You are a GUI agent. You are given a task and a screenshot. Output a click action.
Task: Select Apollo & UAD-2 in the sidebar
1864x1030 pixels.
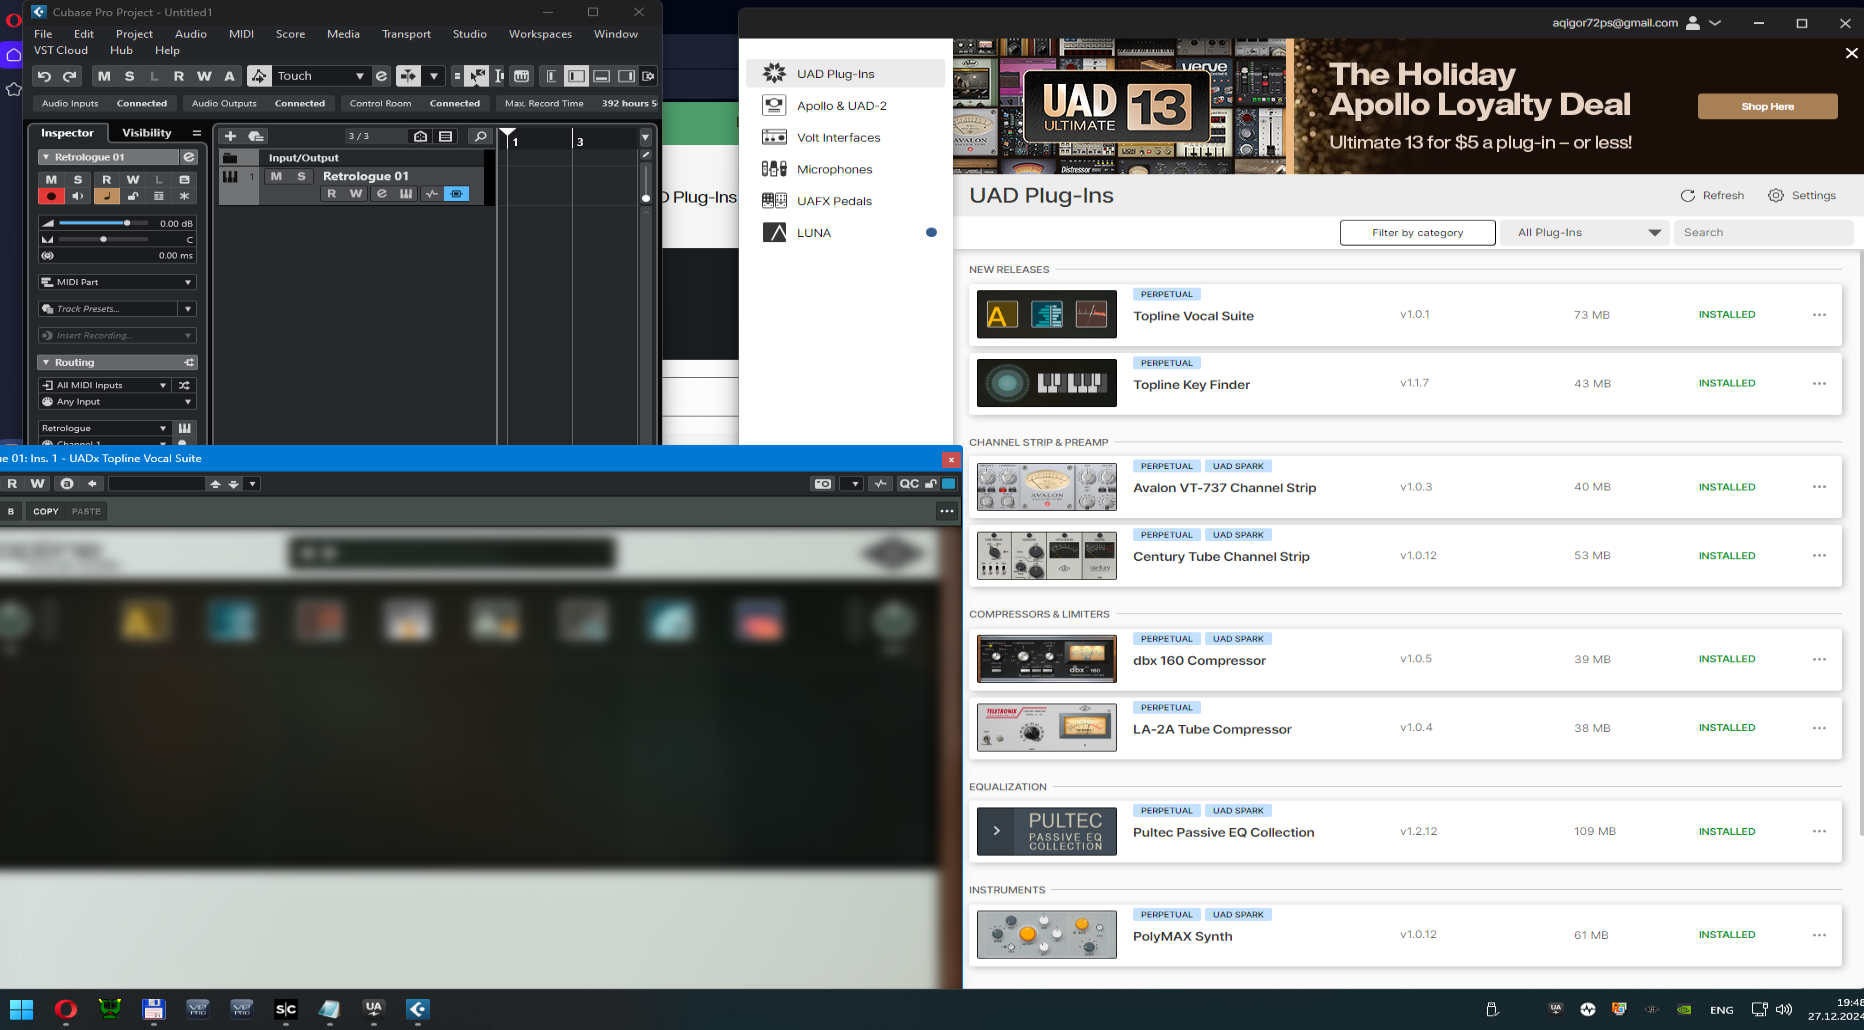pyautogui.click(x=845, y=106)
